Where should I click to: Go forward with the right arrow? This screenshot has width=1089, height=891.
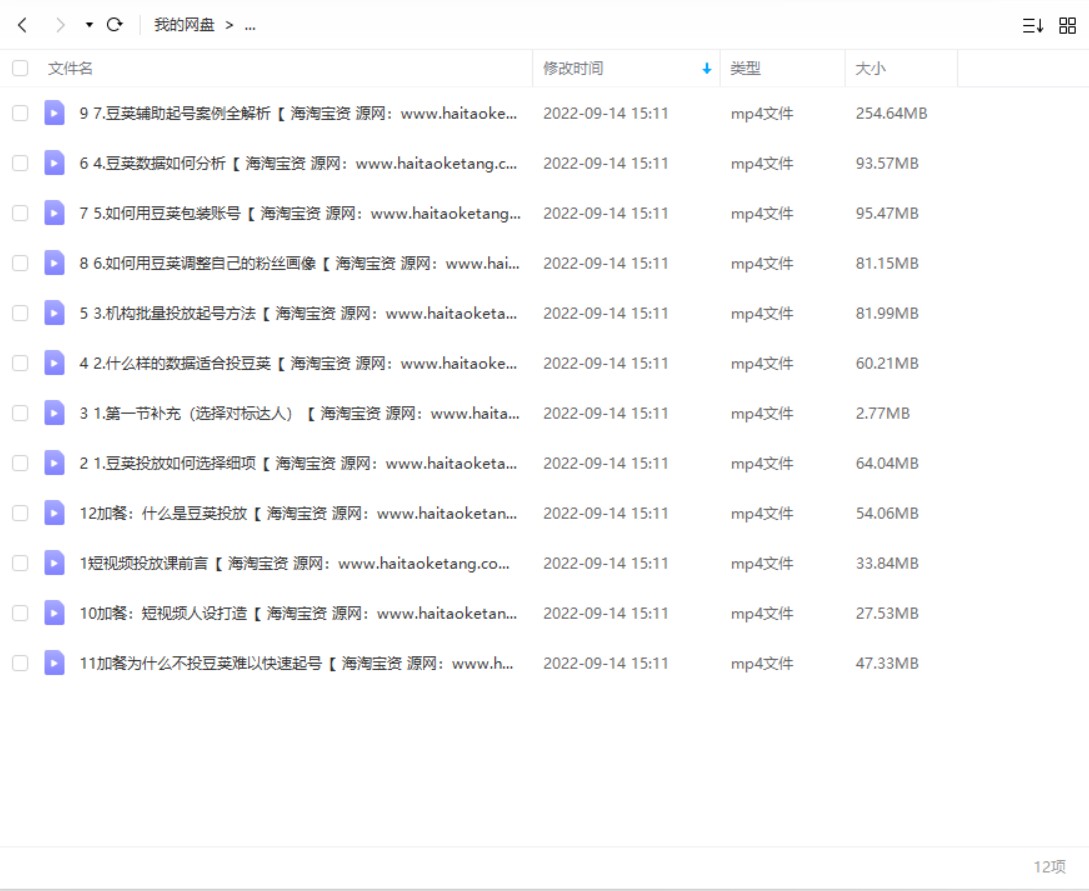(60, 26)
